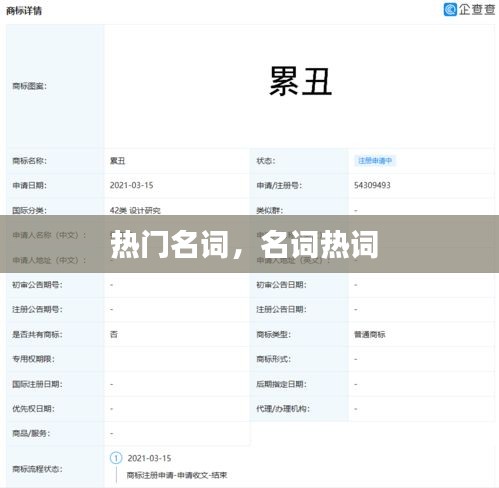This screenshot has height=488, width=499.
Task: Click the 企查查 logo icon
Action: point(450,9)
